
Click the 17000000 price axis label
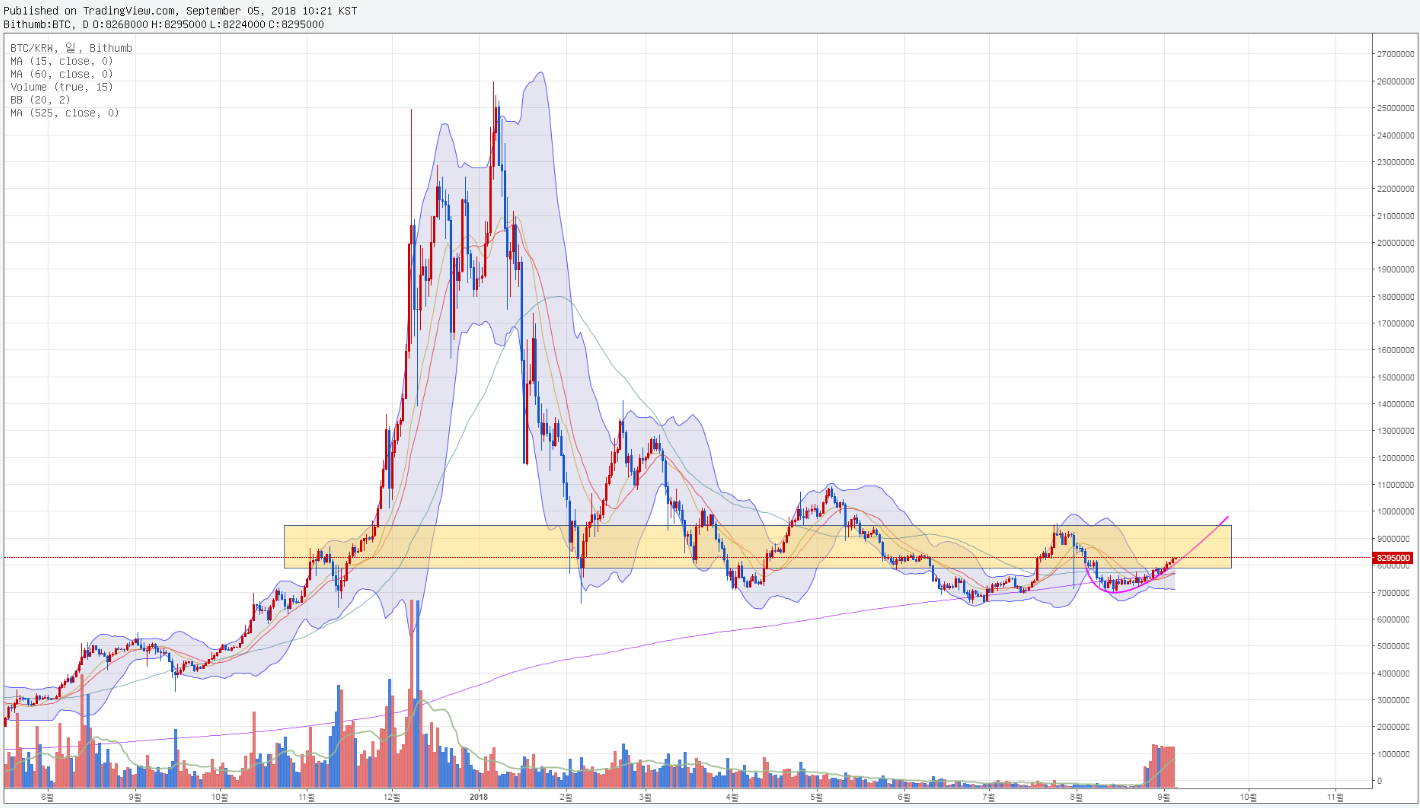[x=1395, y=323]
